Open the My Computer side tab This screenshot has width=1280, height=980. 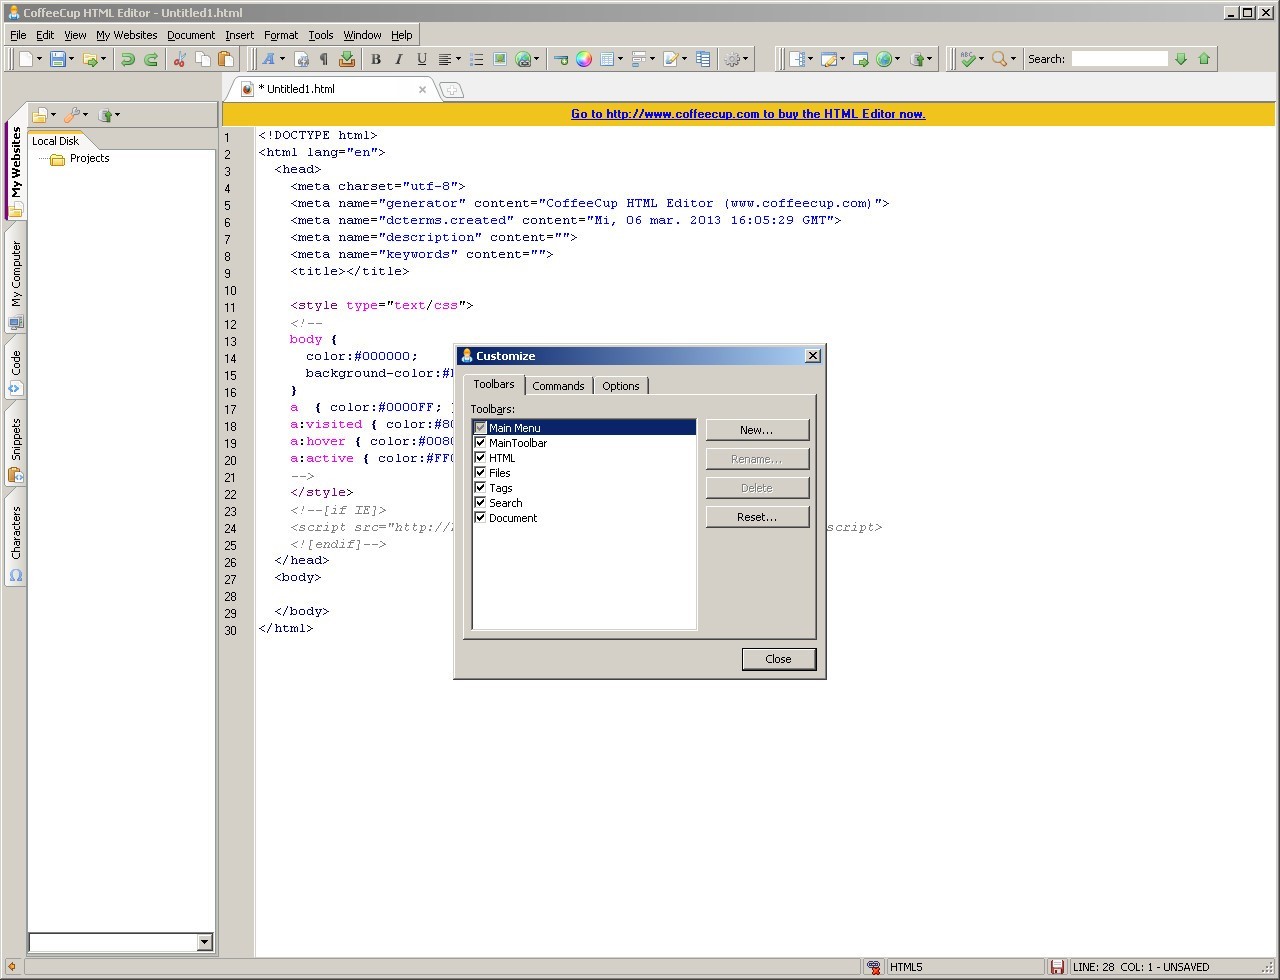pyautogui.click(x=16, y=284)
